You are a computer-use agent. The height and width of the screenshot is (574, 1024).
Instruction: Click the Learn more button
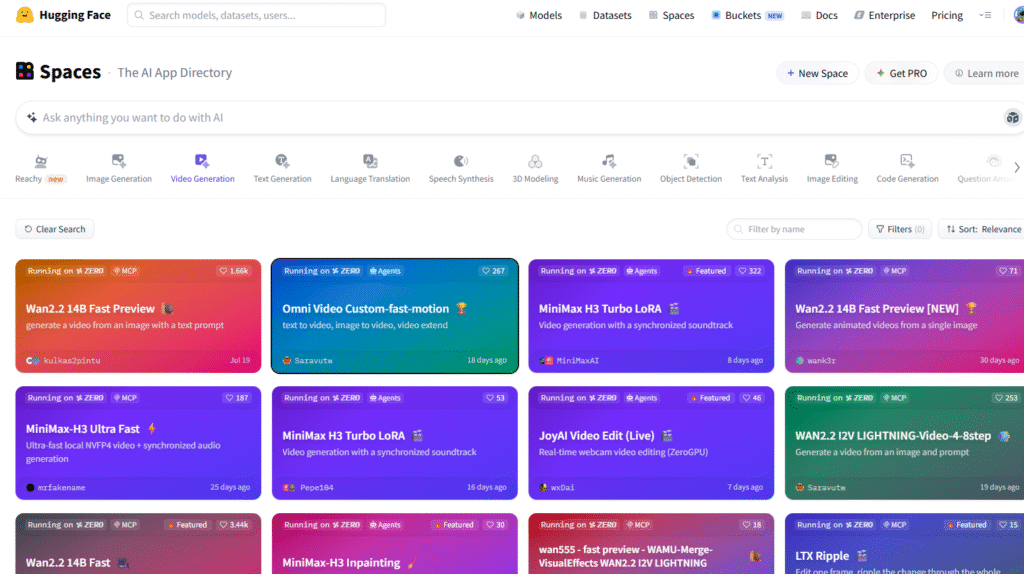985,73
